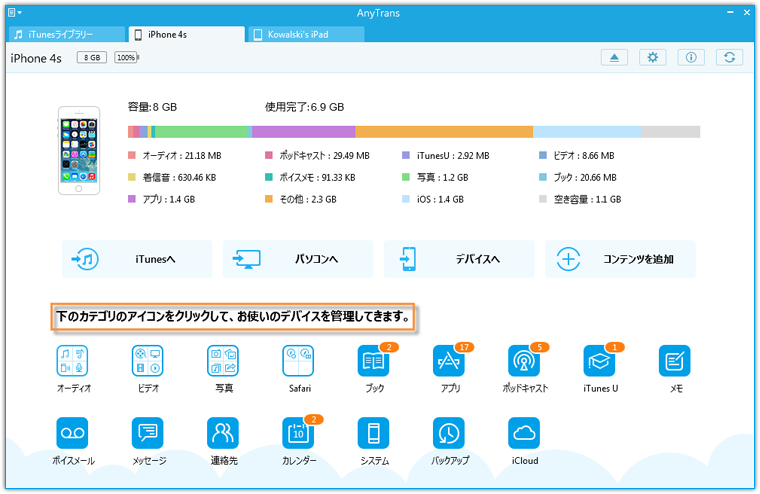Open the バックアップ (Backup) icon

pos(449,433)
